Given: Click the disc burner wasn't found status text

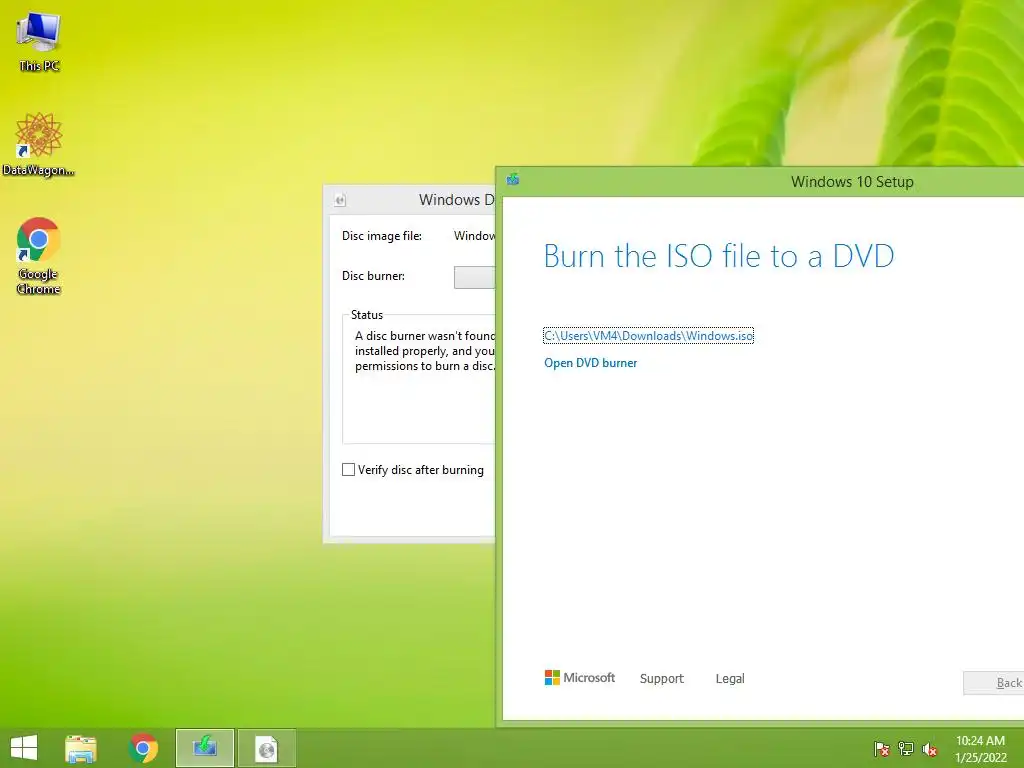Looking at the screenshot, I should tap(425, 351).
